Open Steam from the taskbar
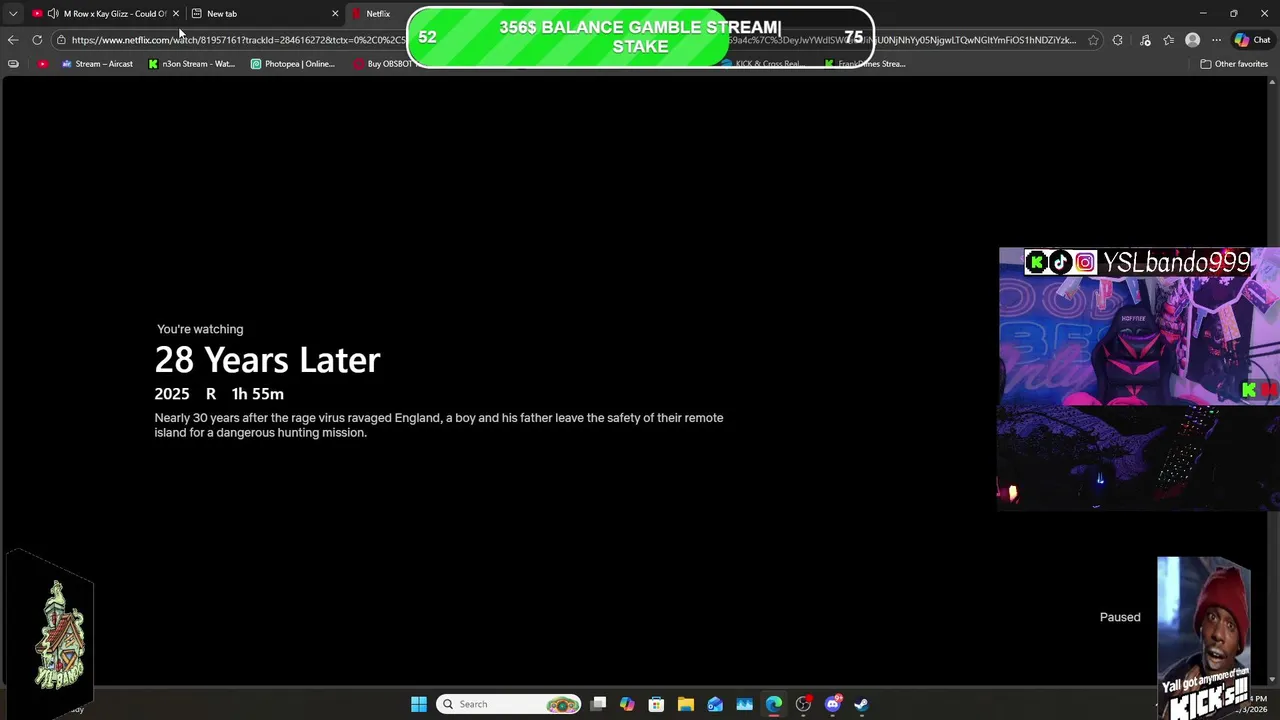The height and width of the screenshot is (720, 1280). tap(861, 704)
